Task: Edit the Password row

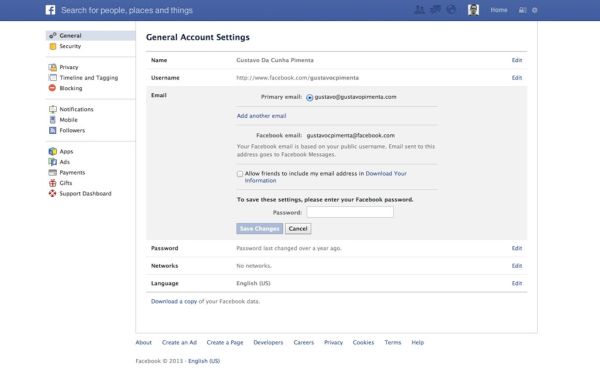Action: pos(517,248)
